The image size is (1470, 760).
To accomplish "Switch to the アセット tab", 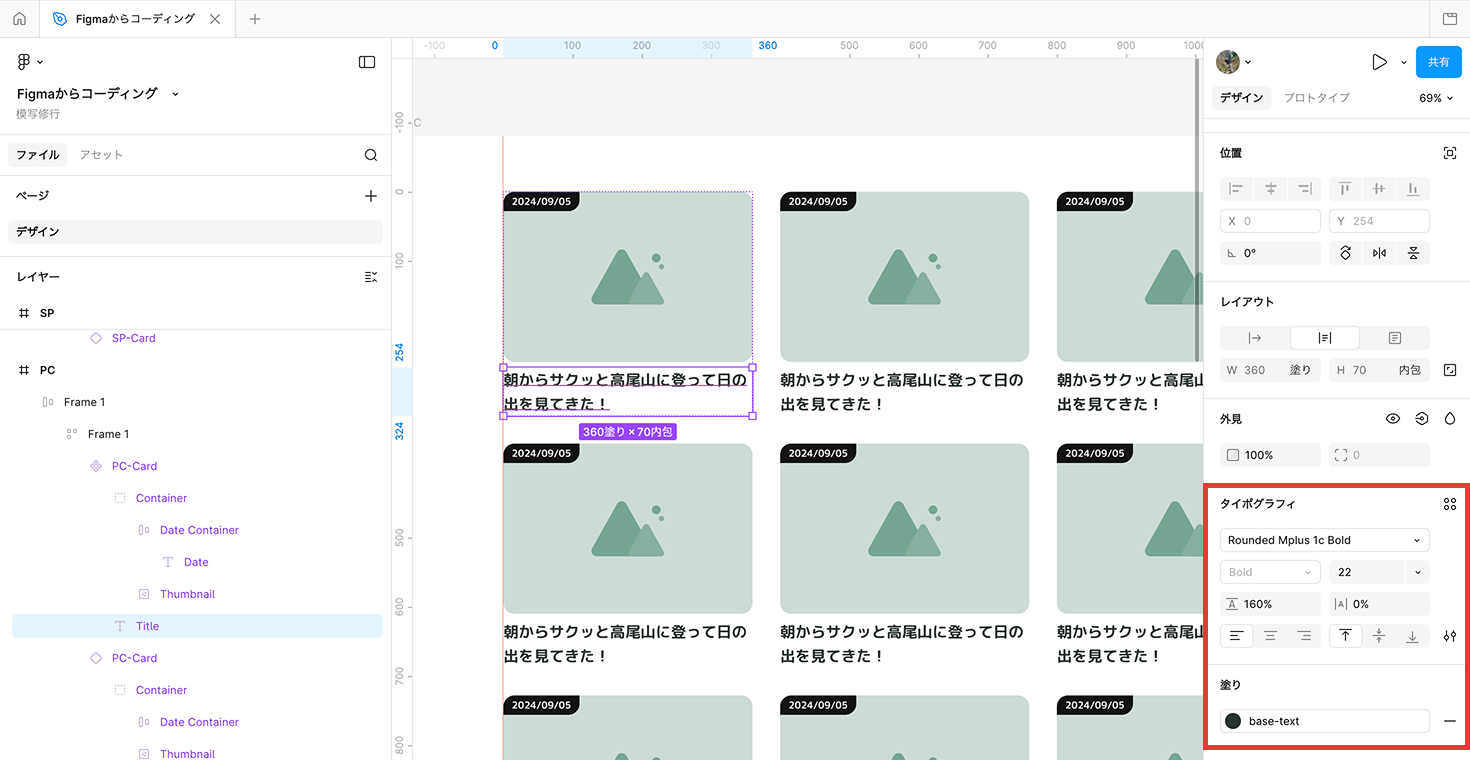I will coord(101,155).
